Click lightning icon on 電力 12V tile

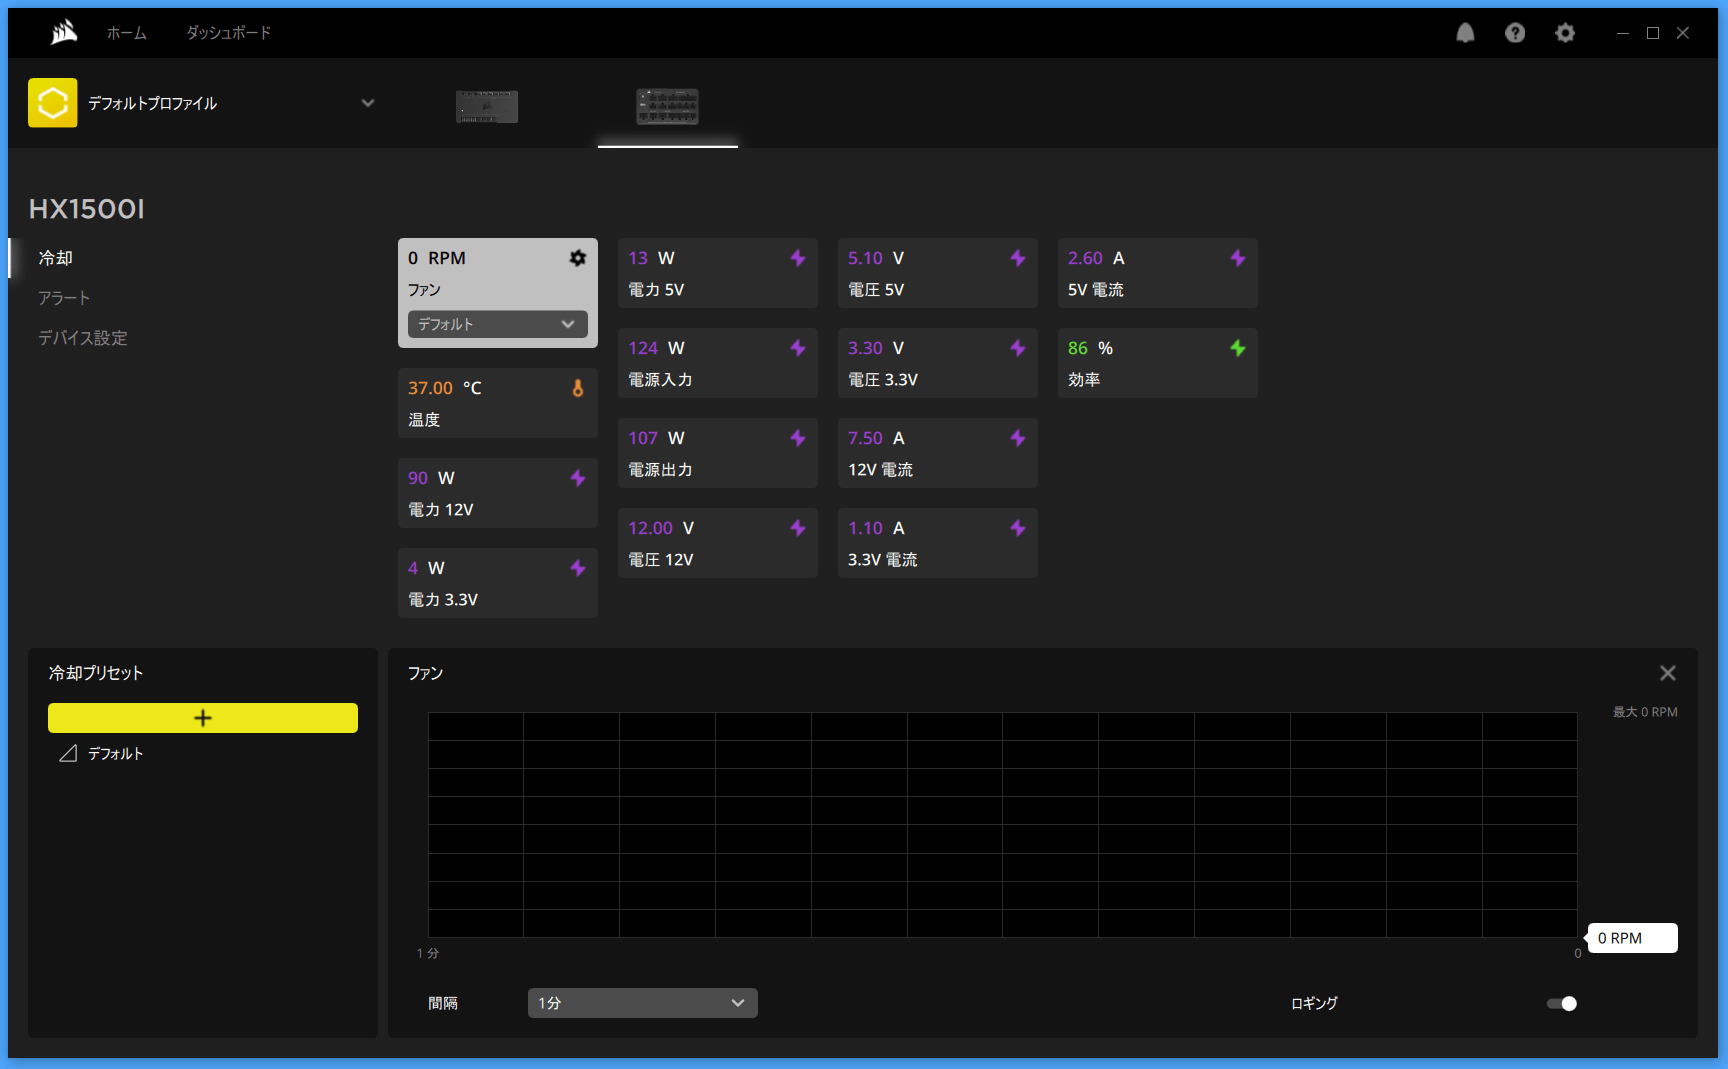pos(578,478)
